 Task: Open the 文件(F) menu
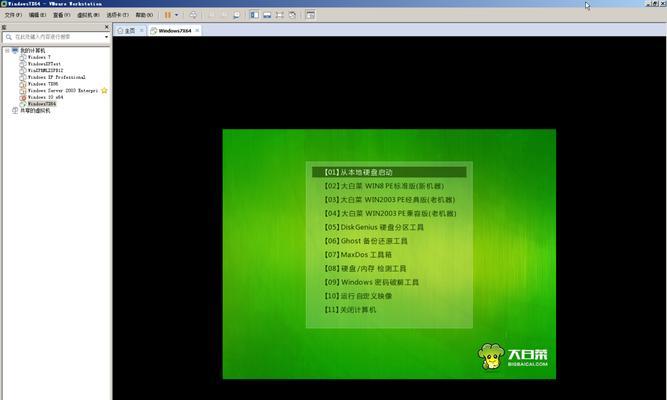[x=13, y=15]
